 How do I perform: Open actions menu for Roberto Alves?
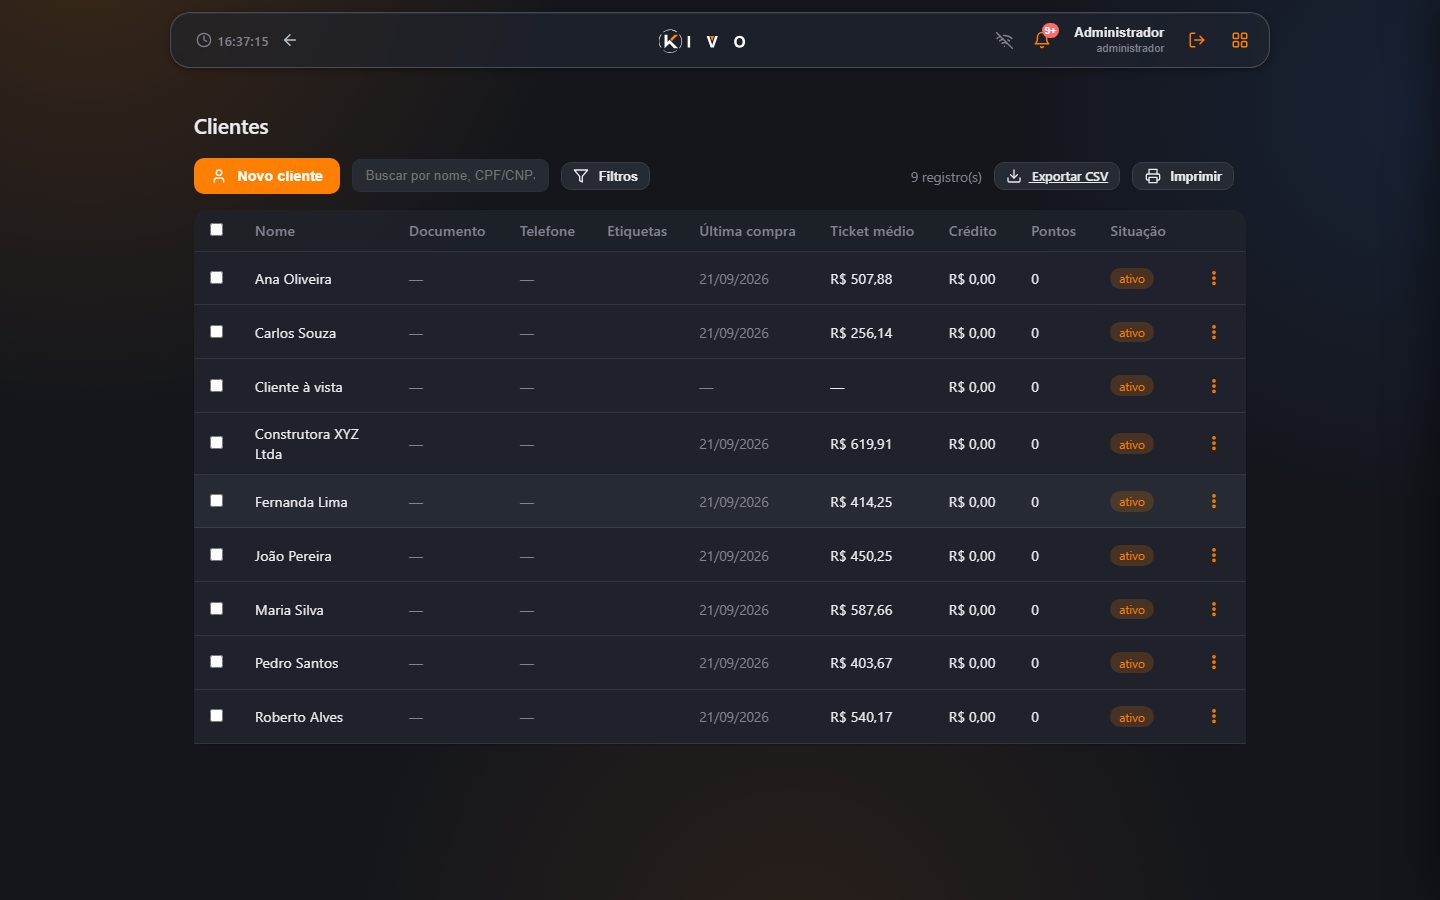1214,716
